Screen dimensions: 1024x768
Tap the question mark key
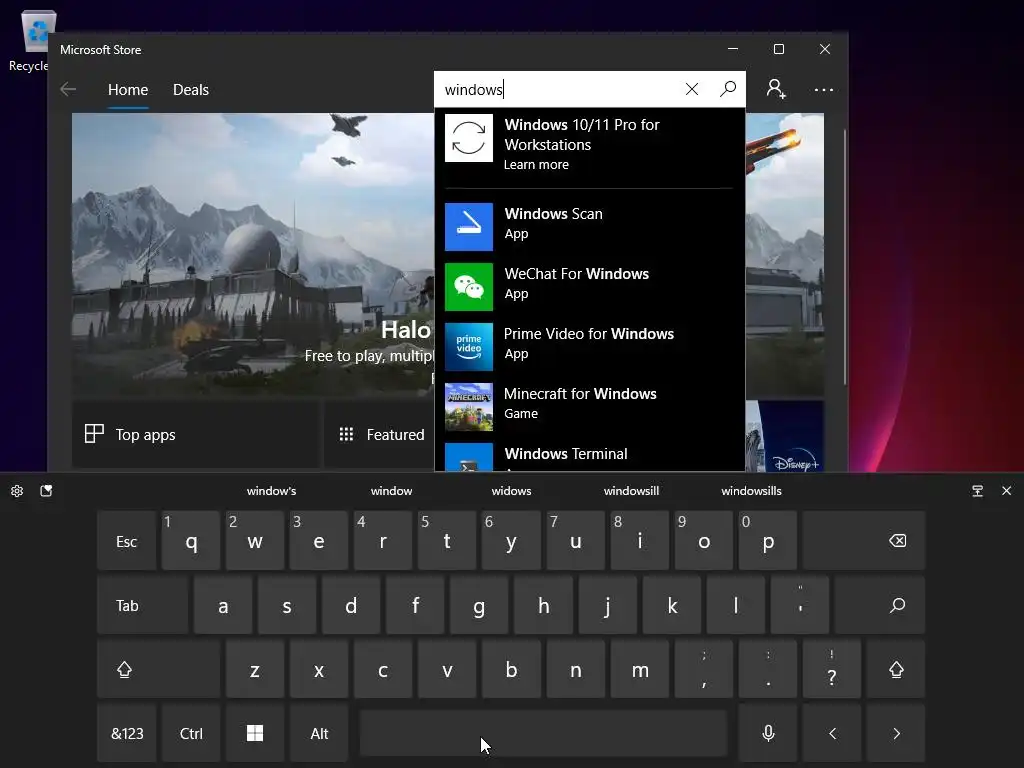tap(832, 669)
